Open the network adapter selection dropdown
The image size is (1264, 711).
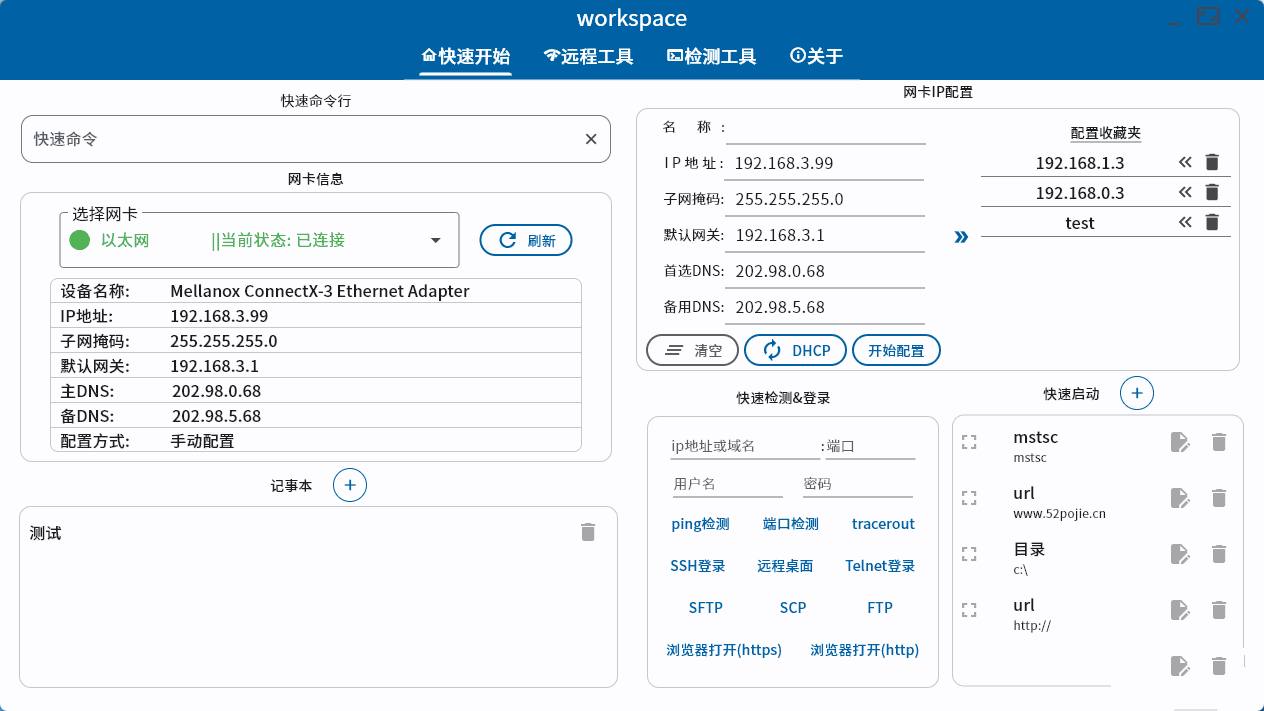436,240
